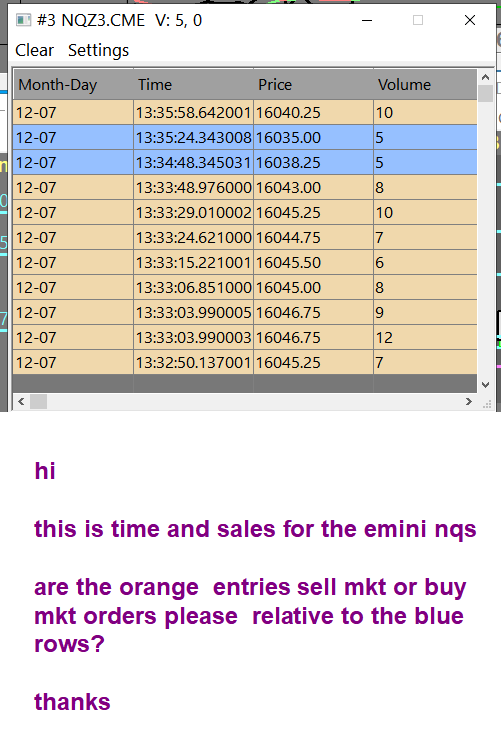Select the blue row priced 16038.25
This screenshot has width=501, height=750.
tap(245, 163)
